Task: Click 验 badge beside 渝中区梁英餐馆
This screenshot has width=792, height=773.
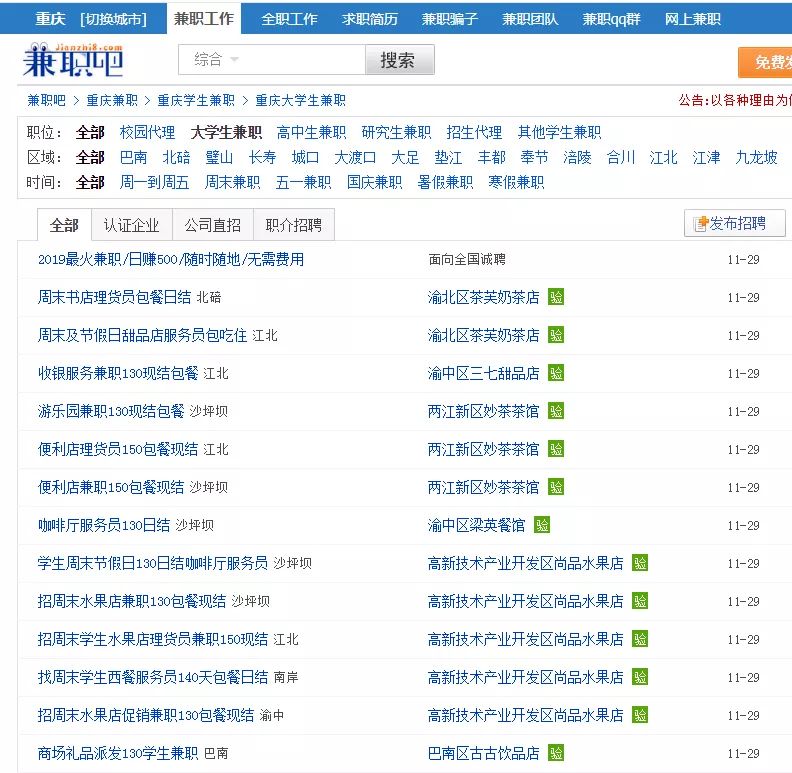Action: pyautogui.click(x=542, y=525)
